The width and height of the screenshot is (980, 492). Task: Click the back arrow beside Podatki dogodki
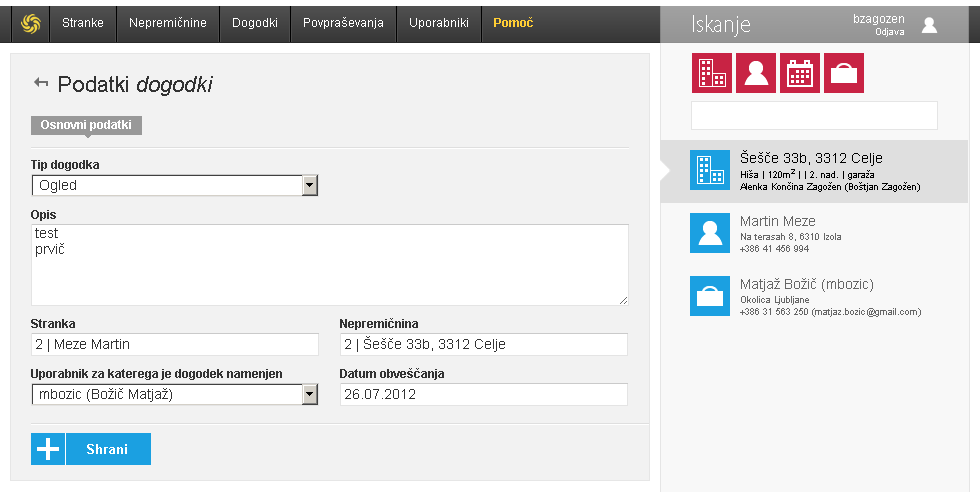coord(41,84)
